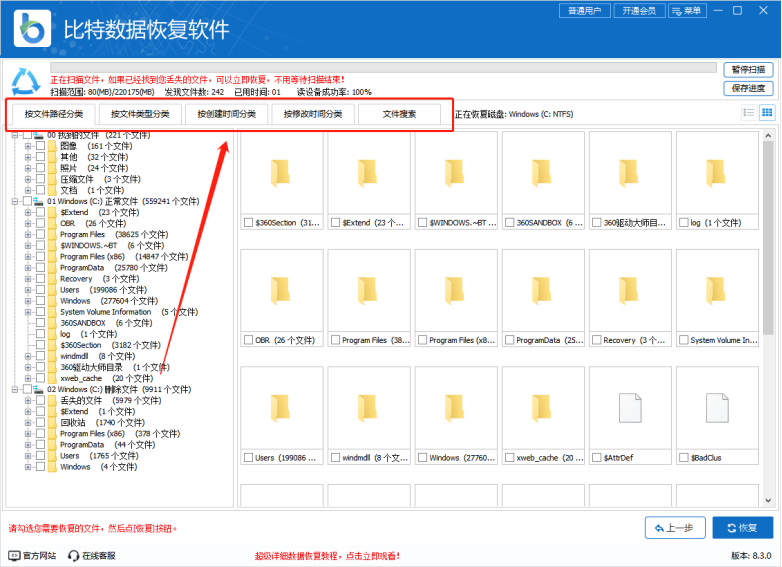Open the log folder icon in grid
Screen dimensions: 782x567
point(716,173)
